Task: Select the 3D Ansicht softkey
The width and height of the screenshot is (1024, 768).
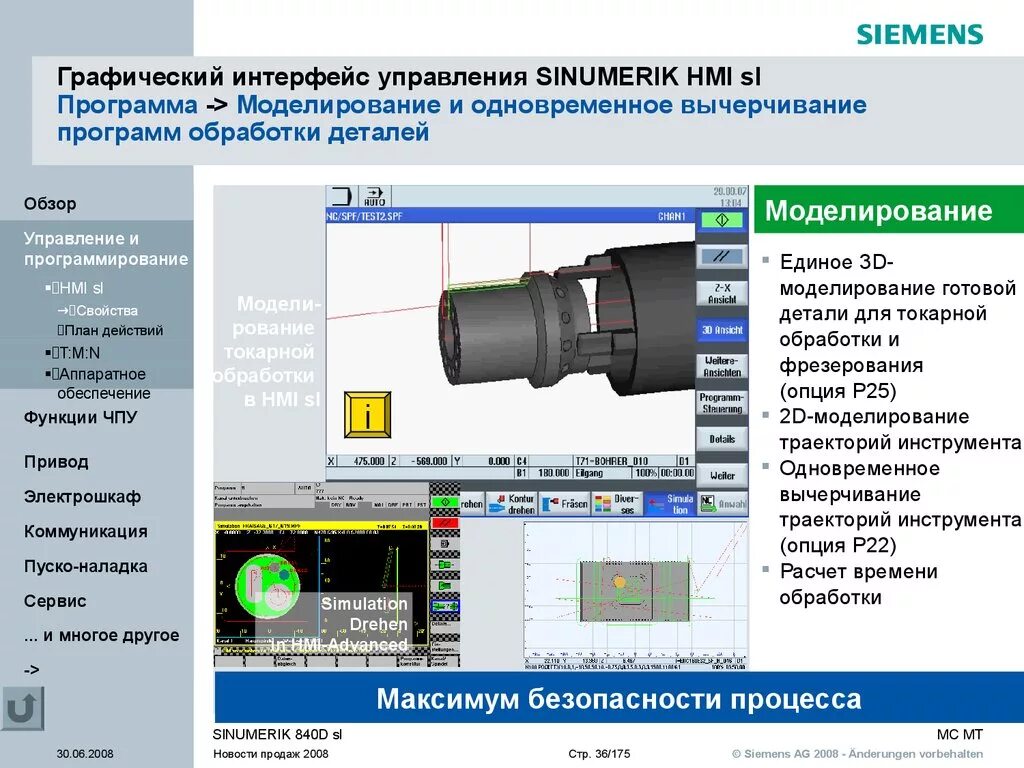Action: pyautogui.click(x=722, y=330)
